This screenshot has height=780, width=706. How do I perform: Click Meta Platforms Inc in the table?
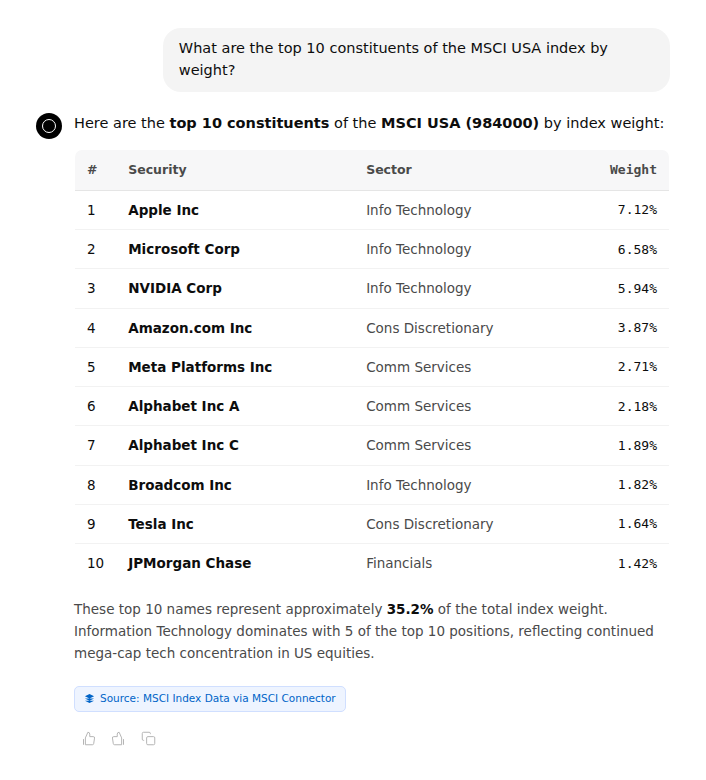pyautogui.click(x=200, y=367)
